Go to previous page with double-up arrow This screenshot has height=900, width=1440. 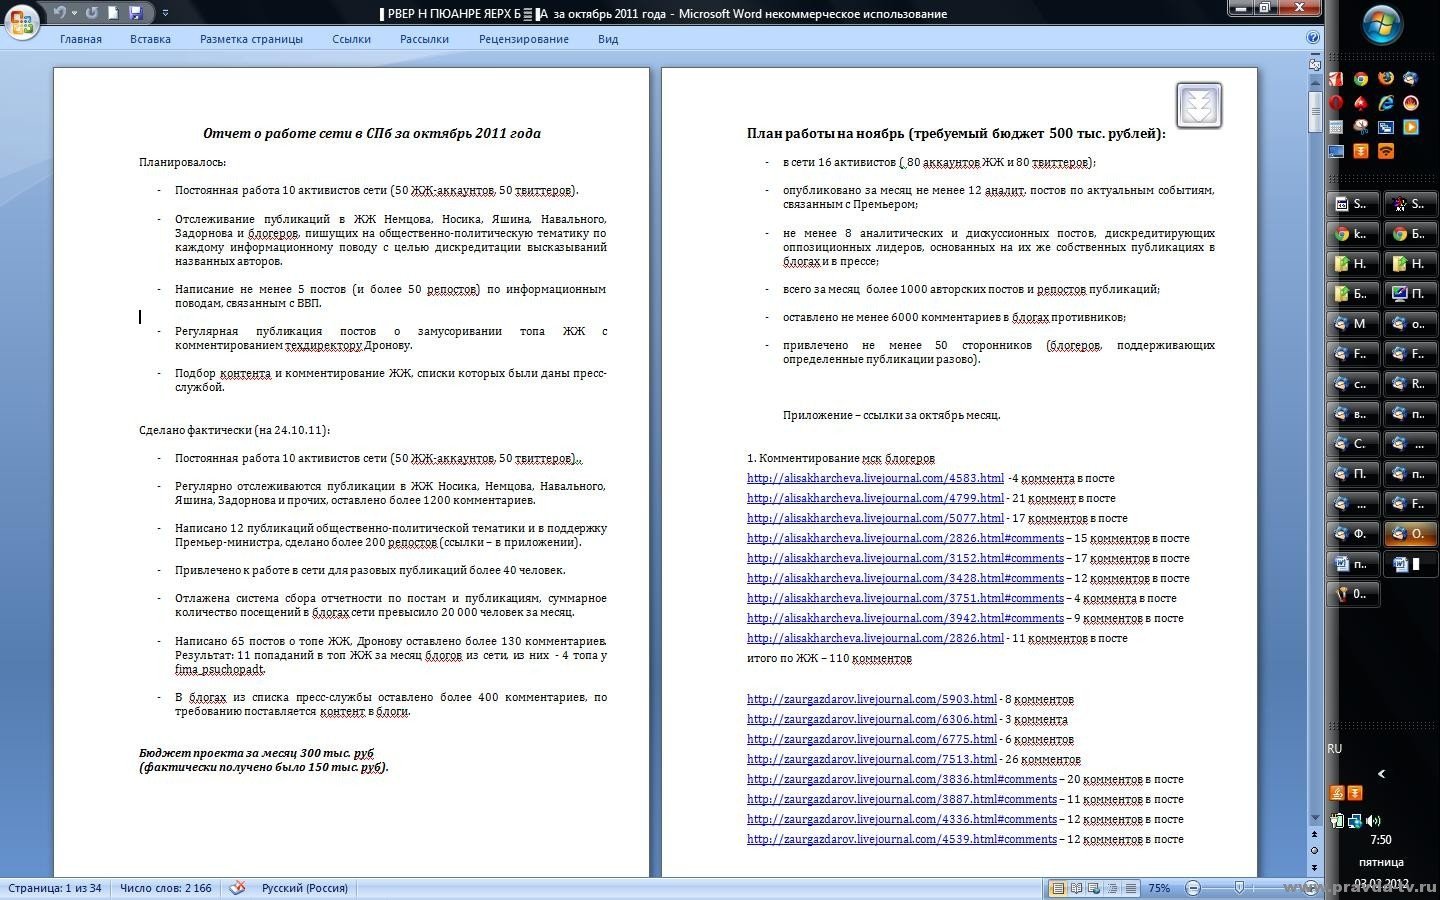tap(1315, 834)
